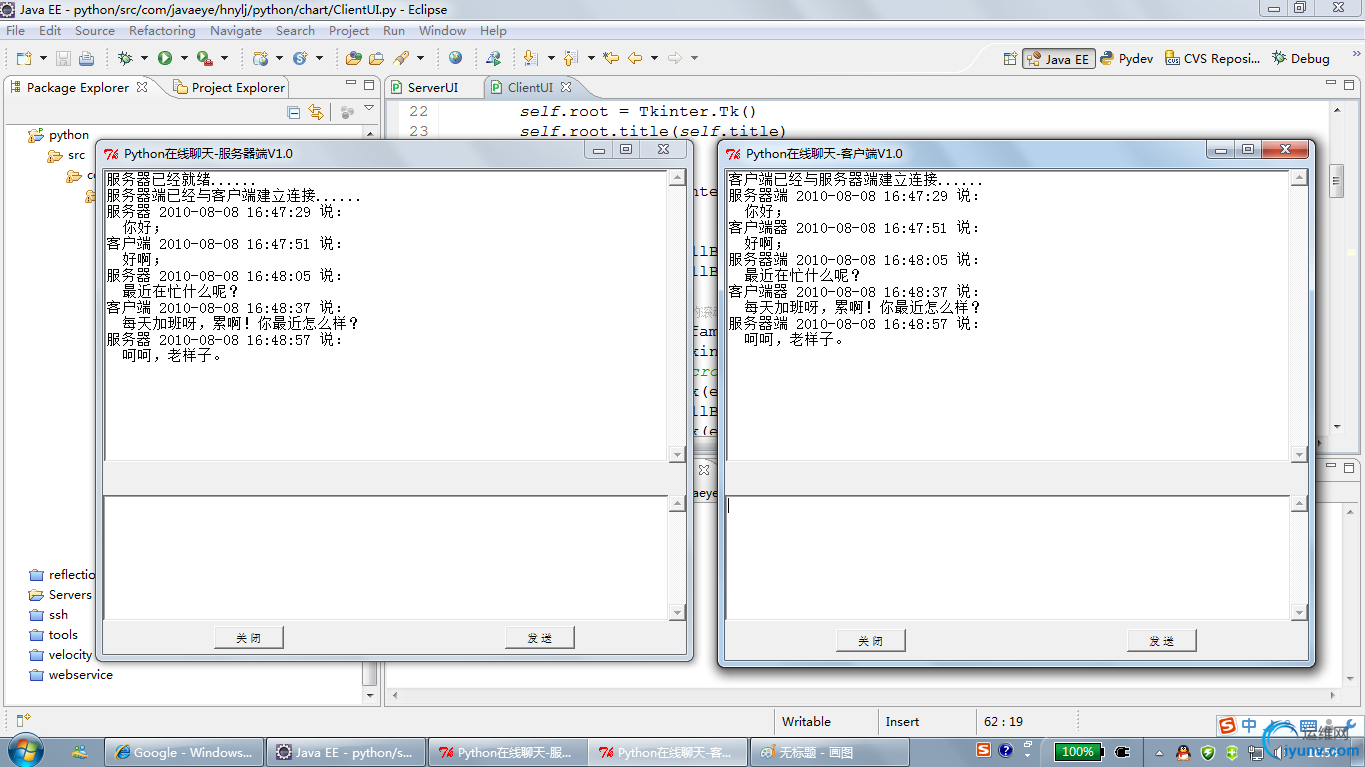This screenshot has width=1365, height=767.
Task: Click the Open Task folder icon
Action: click(x=377, y=59)
